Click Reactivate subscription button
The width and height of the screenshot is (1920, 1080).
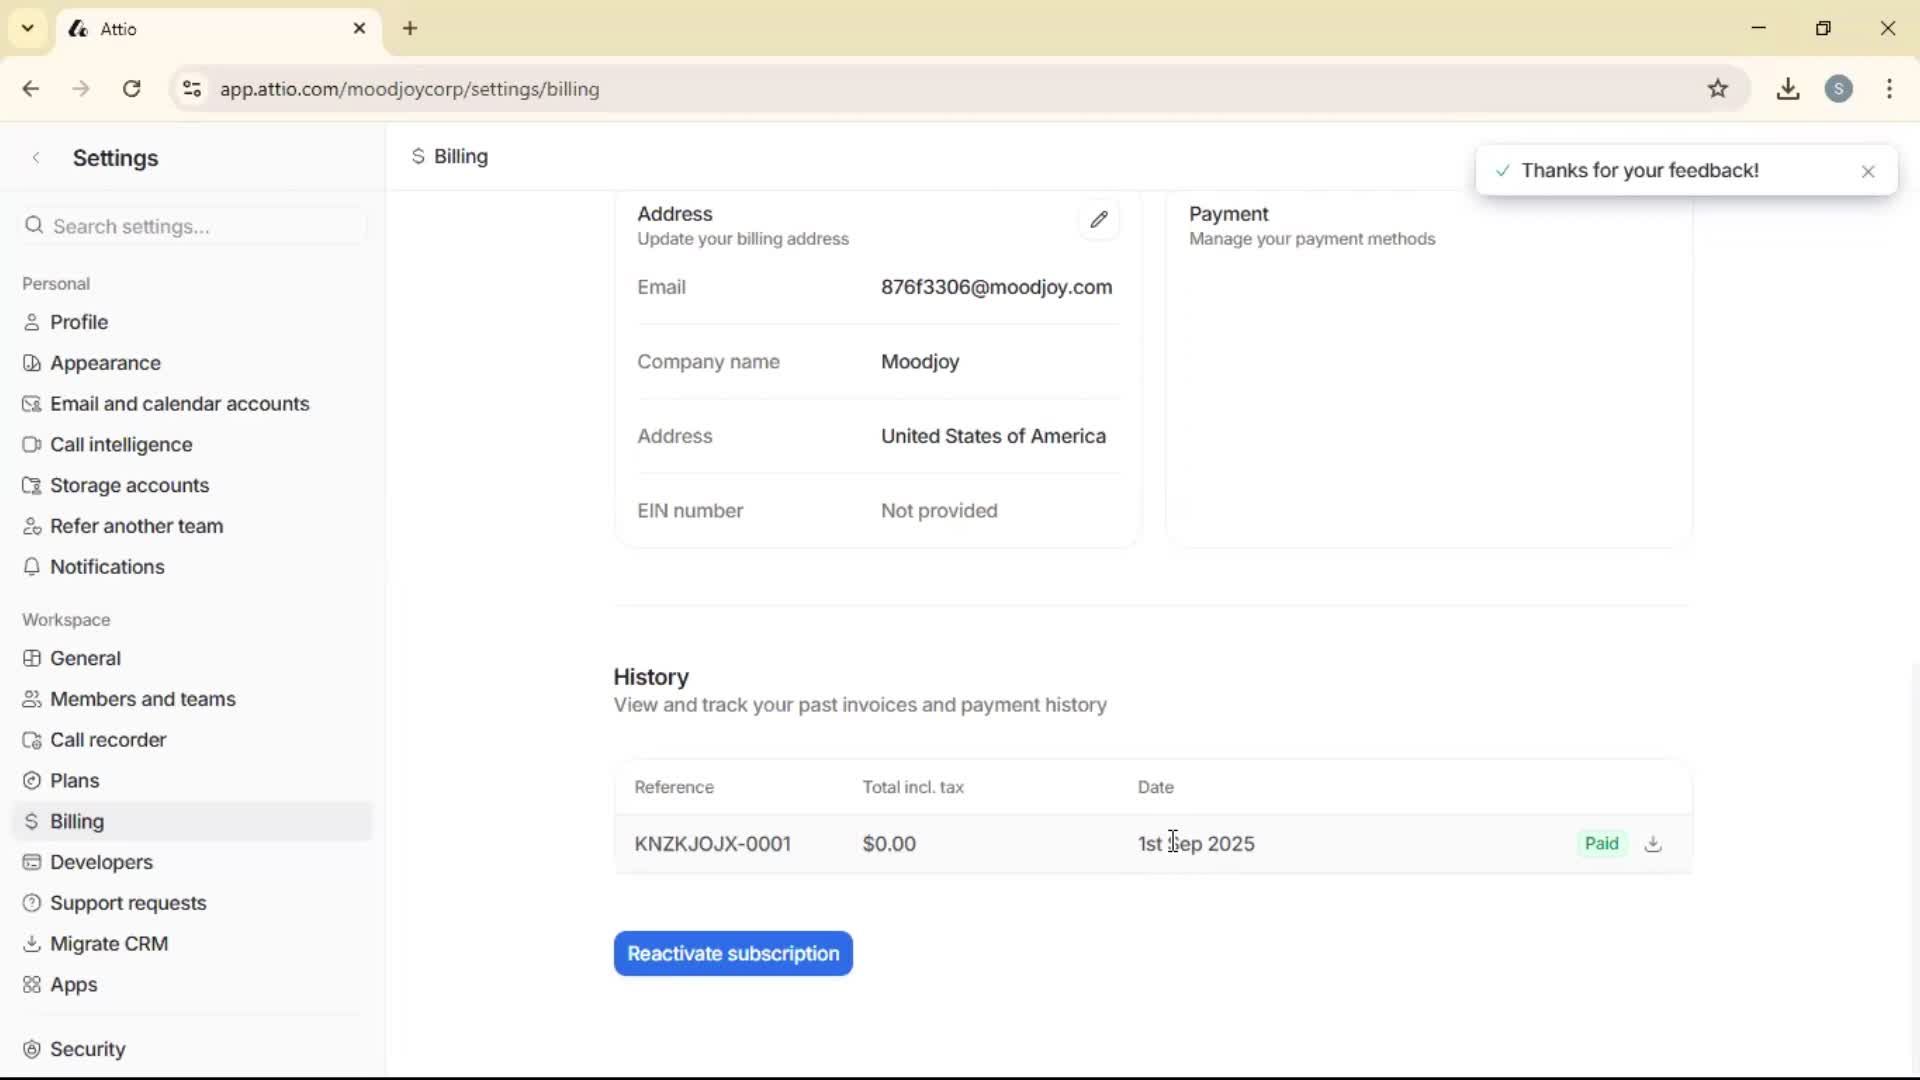[733, 954]
